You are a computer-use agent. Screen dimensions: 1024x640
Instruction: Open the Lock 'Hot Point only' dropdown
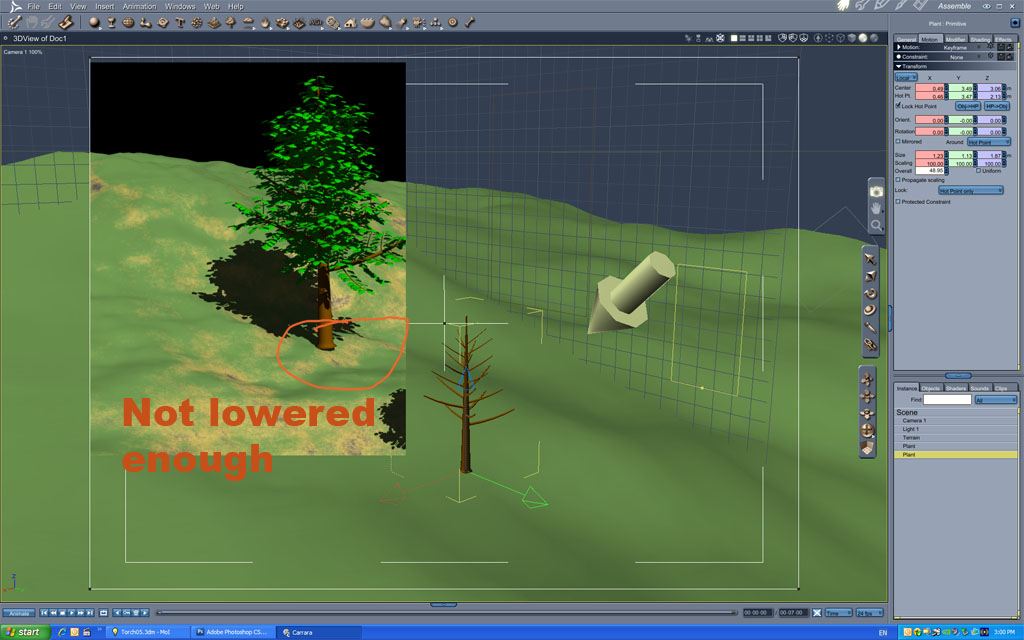[x=970, y=190]
